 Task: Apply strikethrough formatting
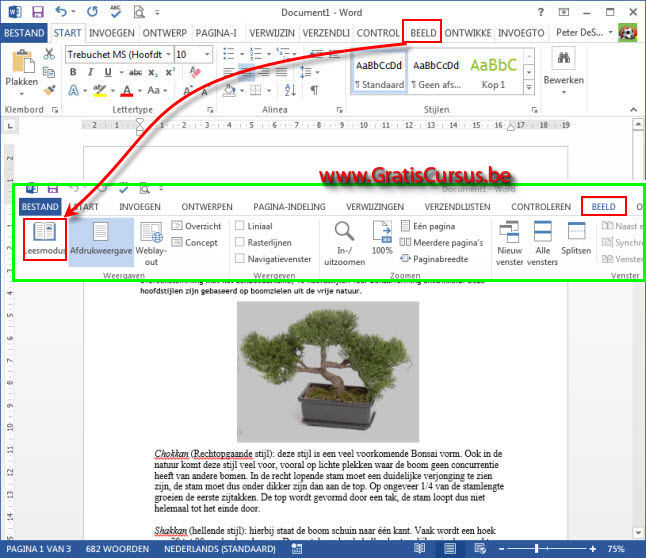(x=136, y=73)
